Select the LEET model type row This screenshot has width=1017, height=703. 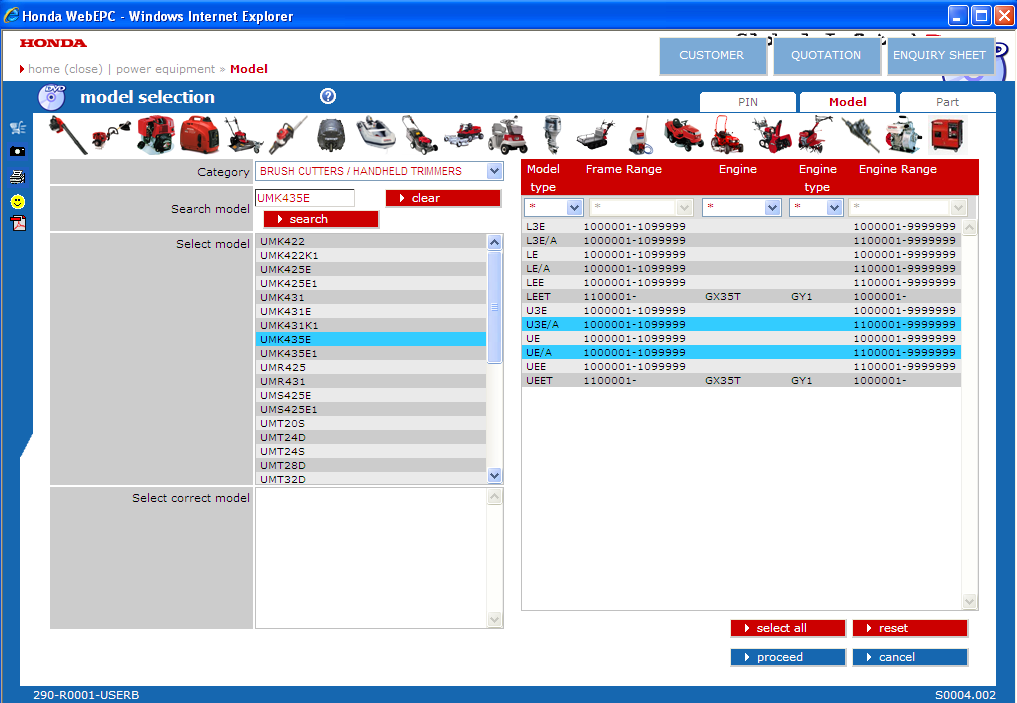(x=741, y=296)
